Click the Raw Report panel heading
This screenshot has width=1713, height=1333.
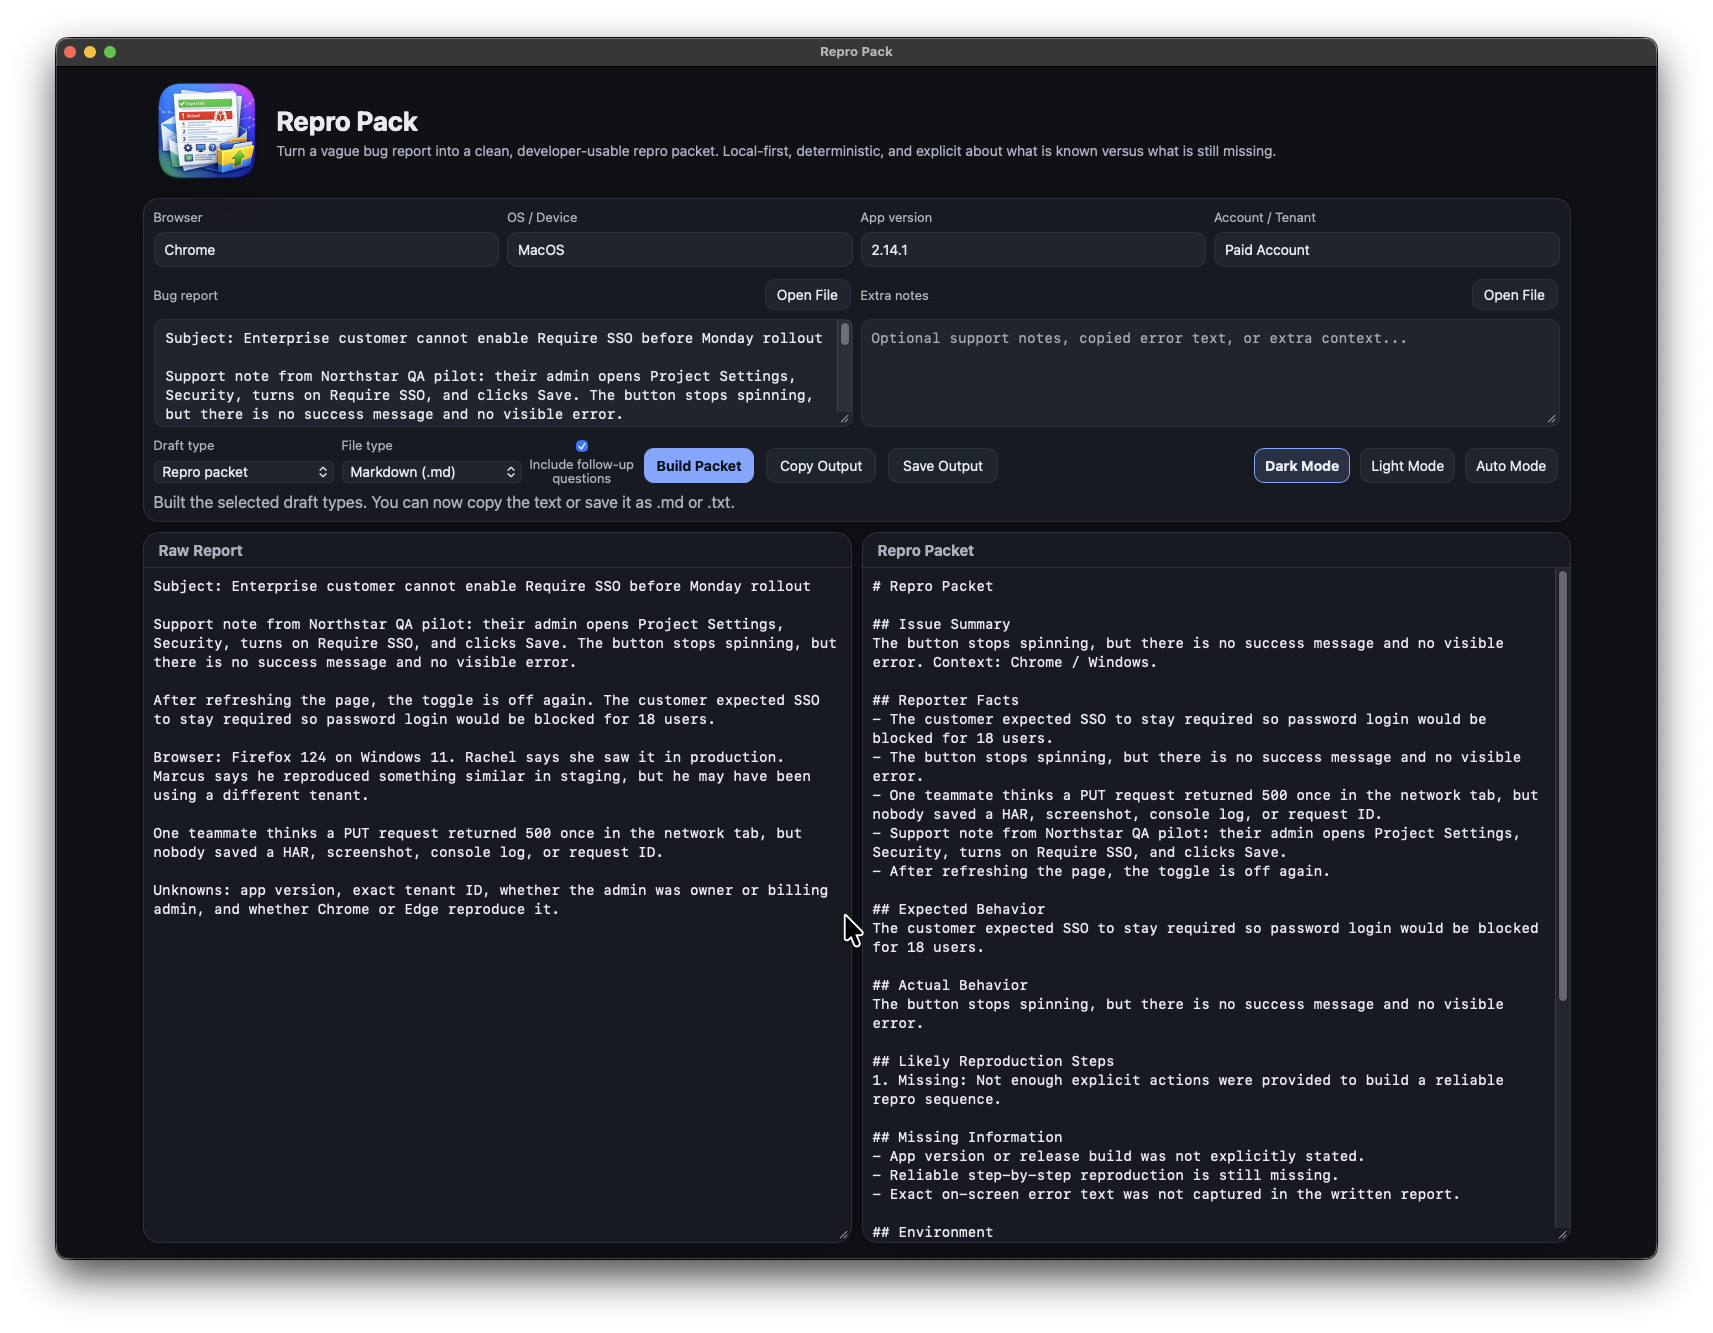[x=200, y=551]
